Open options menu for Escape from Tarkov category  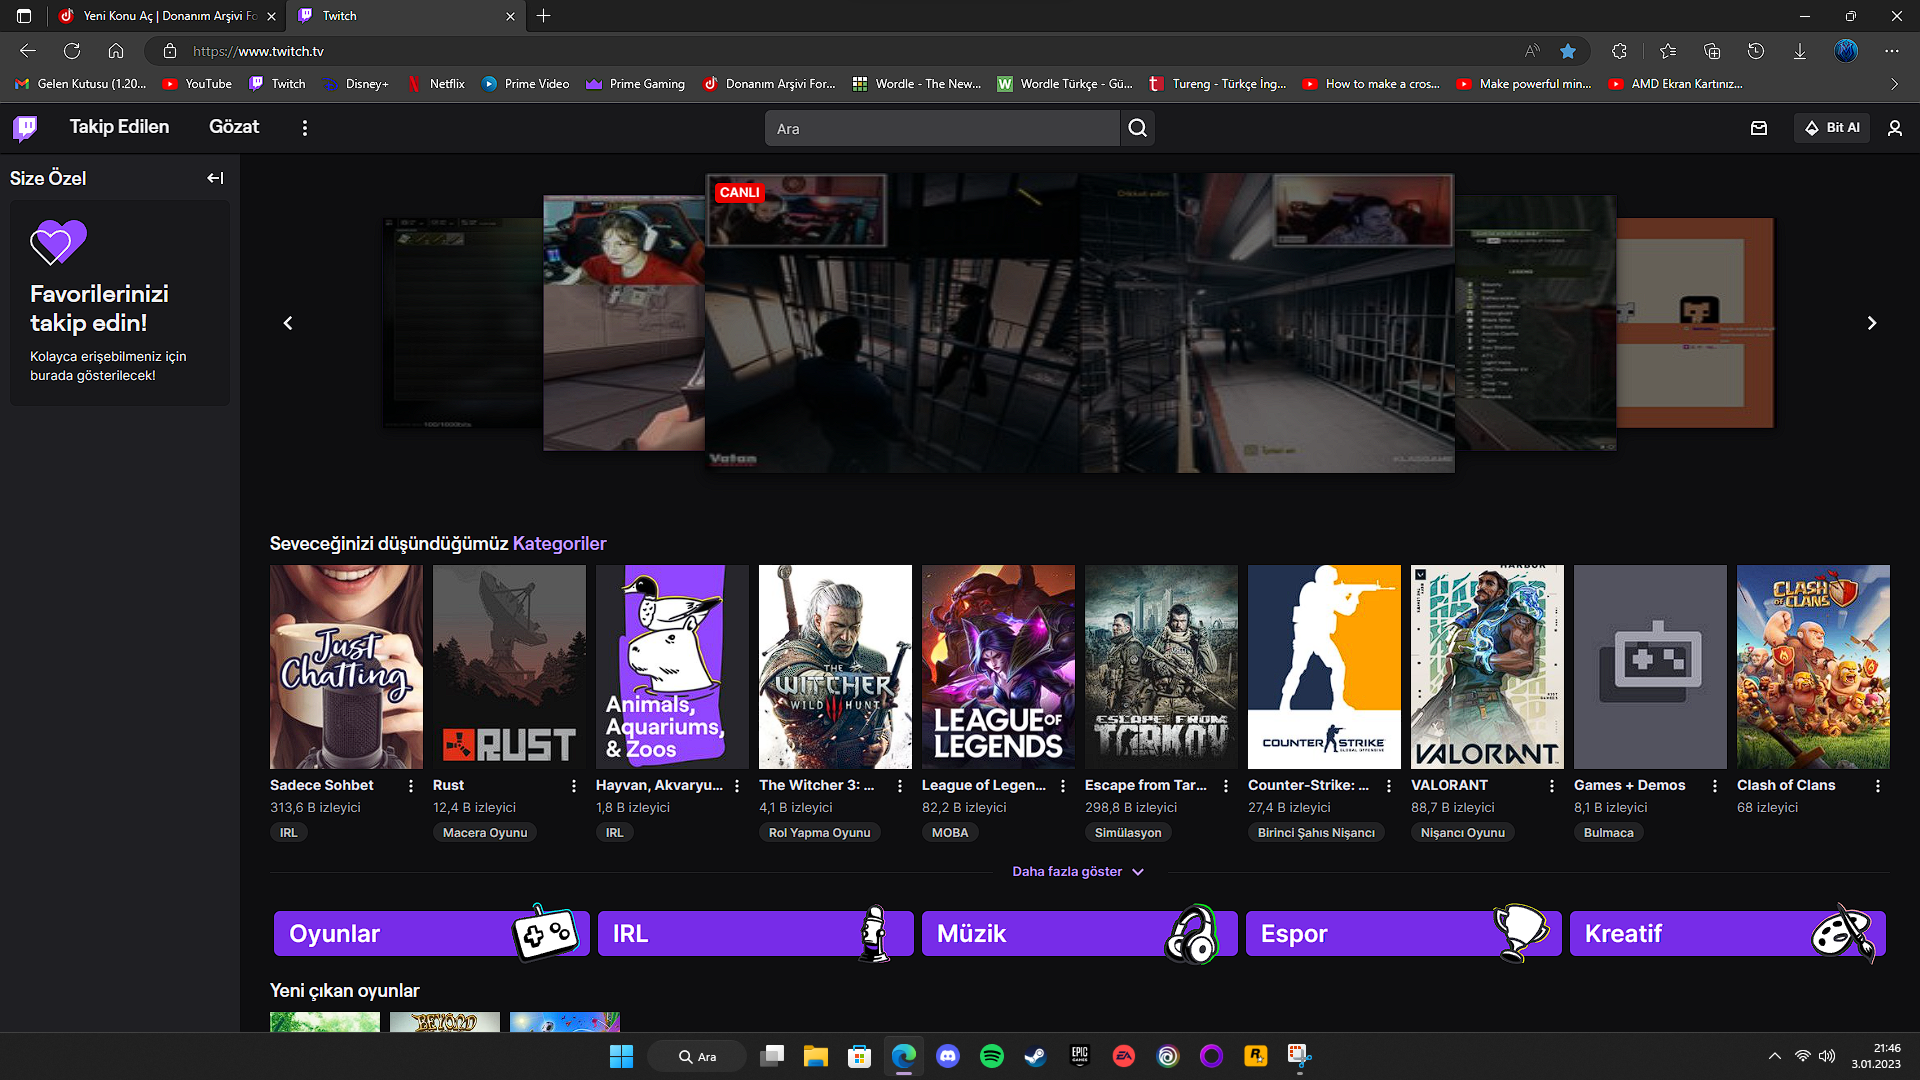coord(1226,786)
